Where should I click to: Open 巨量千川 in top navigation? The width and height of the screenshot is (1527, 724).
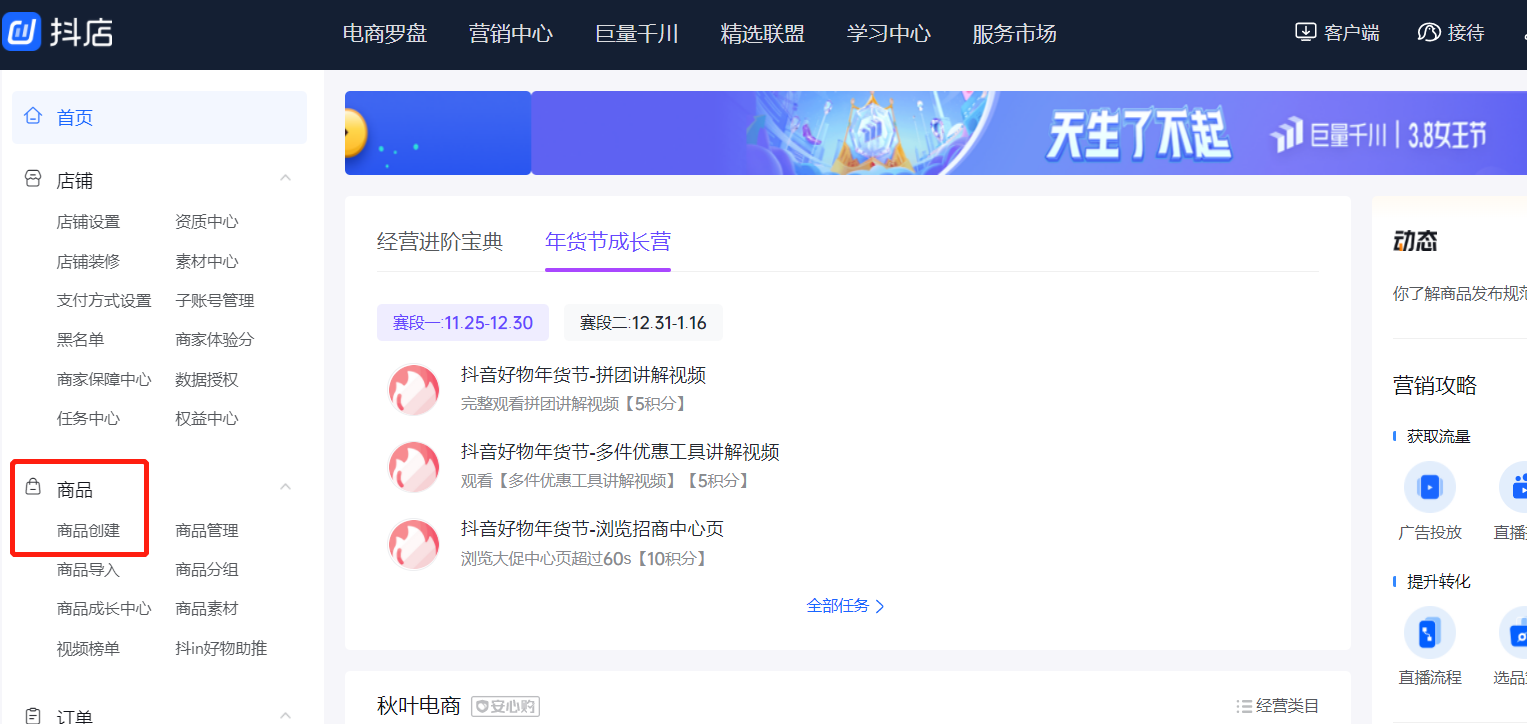click(x=637, y=33)
